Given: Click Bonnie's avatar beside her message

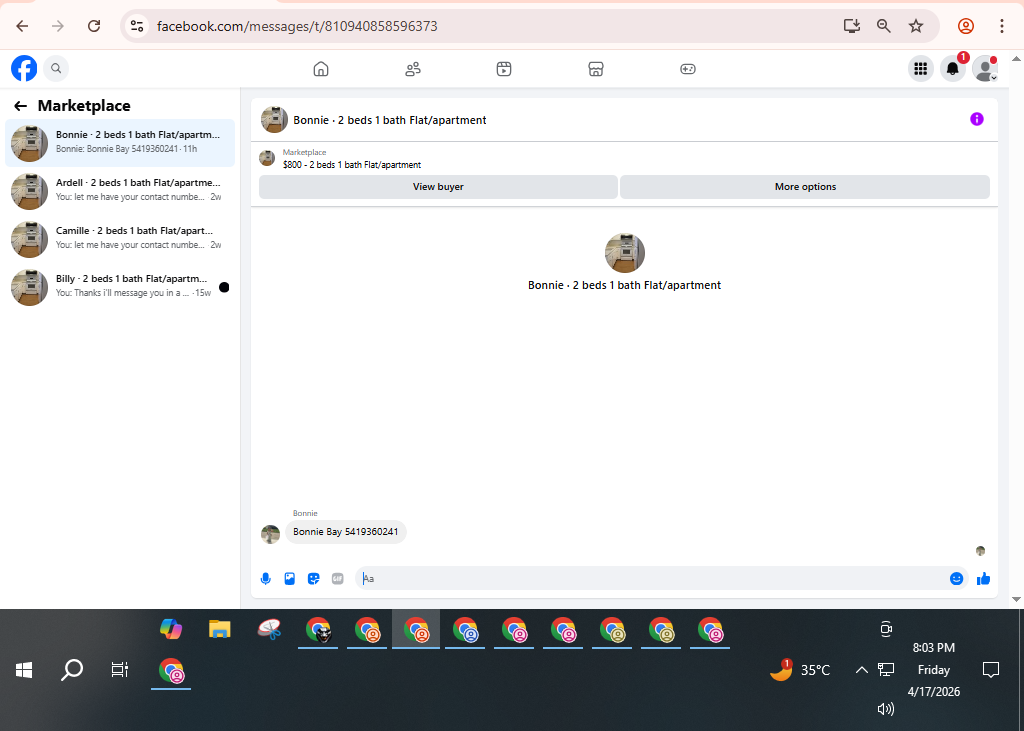Looking at the screenshot, I should [x=270, y=534].
